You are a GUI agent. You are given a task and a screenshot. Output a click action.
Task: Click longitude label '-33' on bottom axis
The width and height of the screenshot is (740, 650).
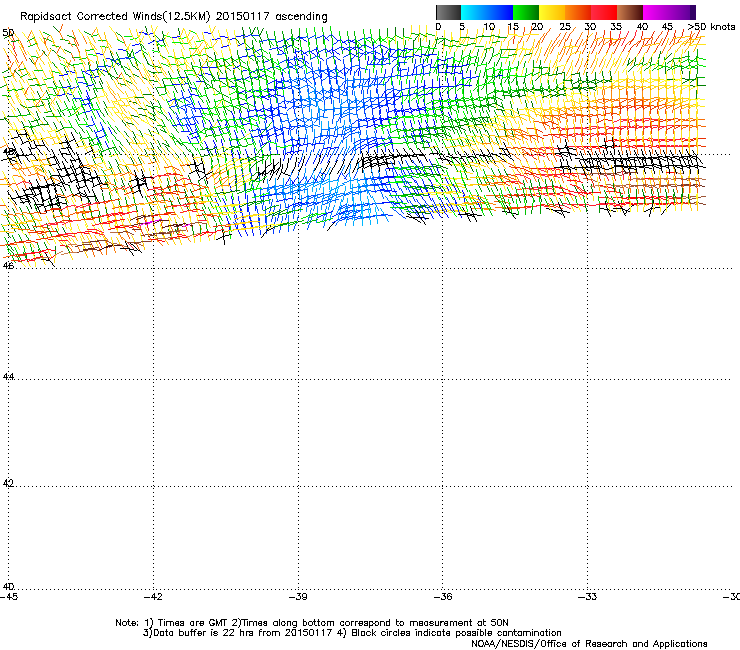pyautogui.click(x=588, y=597)
